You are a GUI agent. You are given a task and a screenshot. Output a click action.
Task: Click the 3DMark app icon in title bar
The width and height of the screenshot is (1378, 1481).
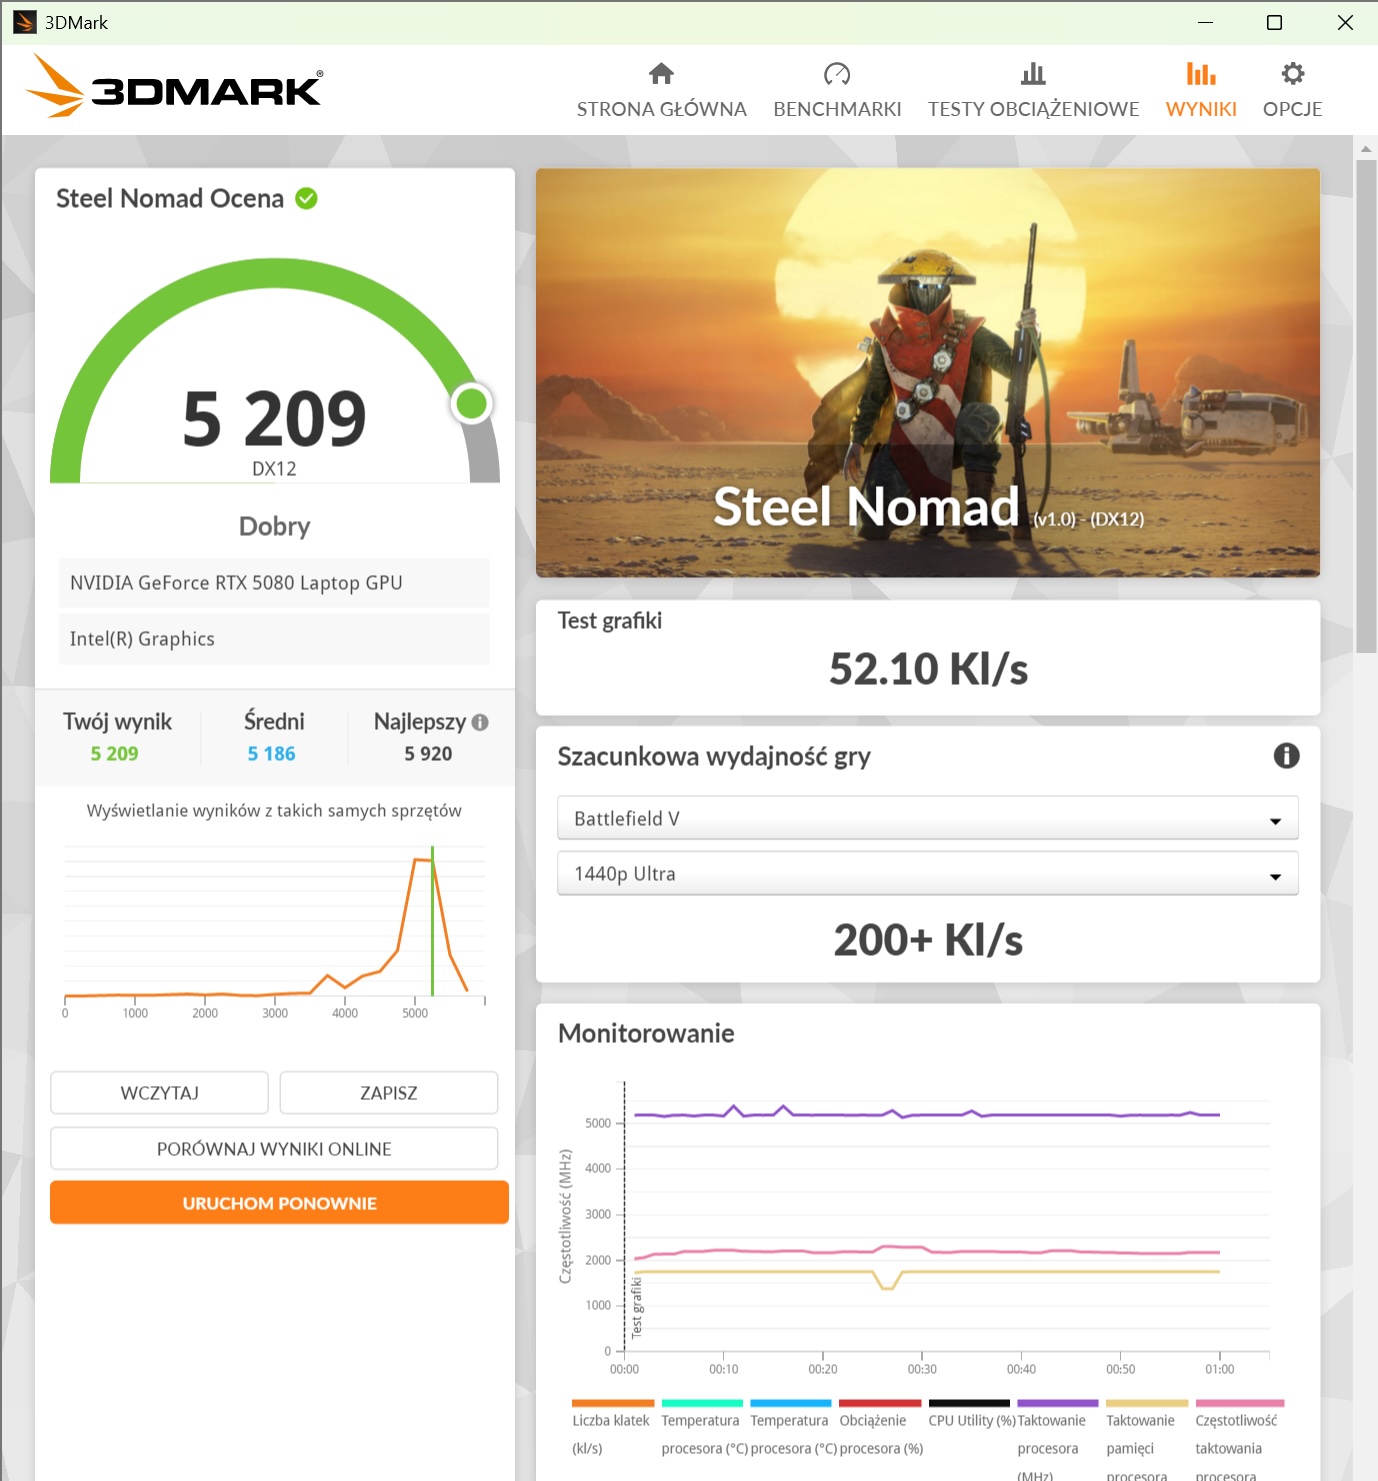tap(25, 22)
